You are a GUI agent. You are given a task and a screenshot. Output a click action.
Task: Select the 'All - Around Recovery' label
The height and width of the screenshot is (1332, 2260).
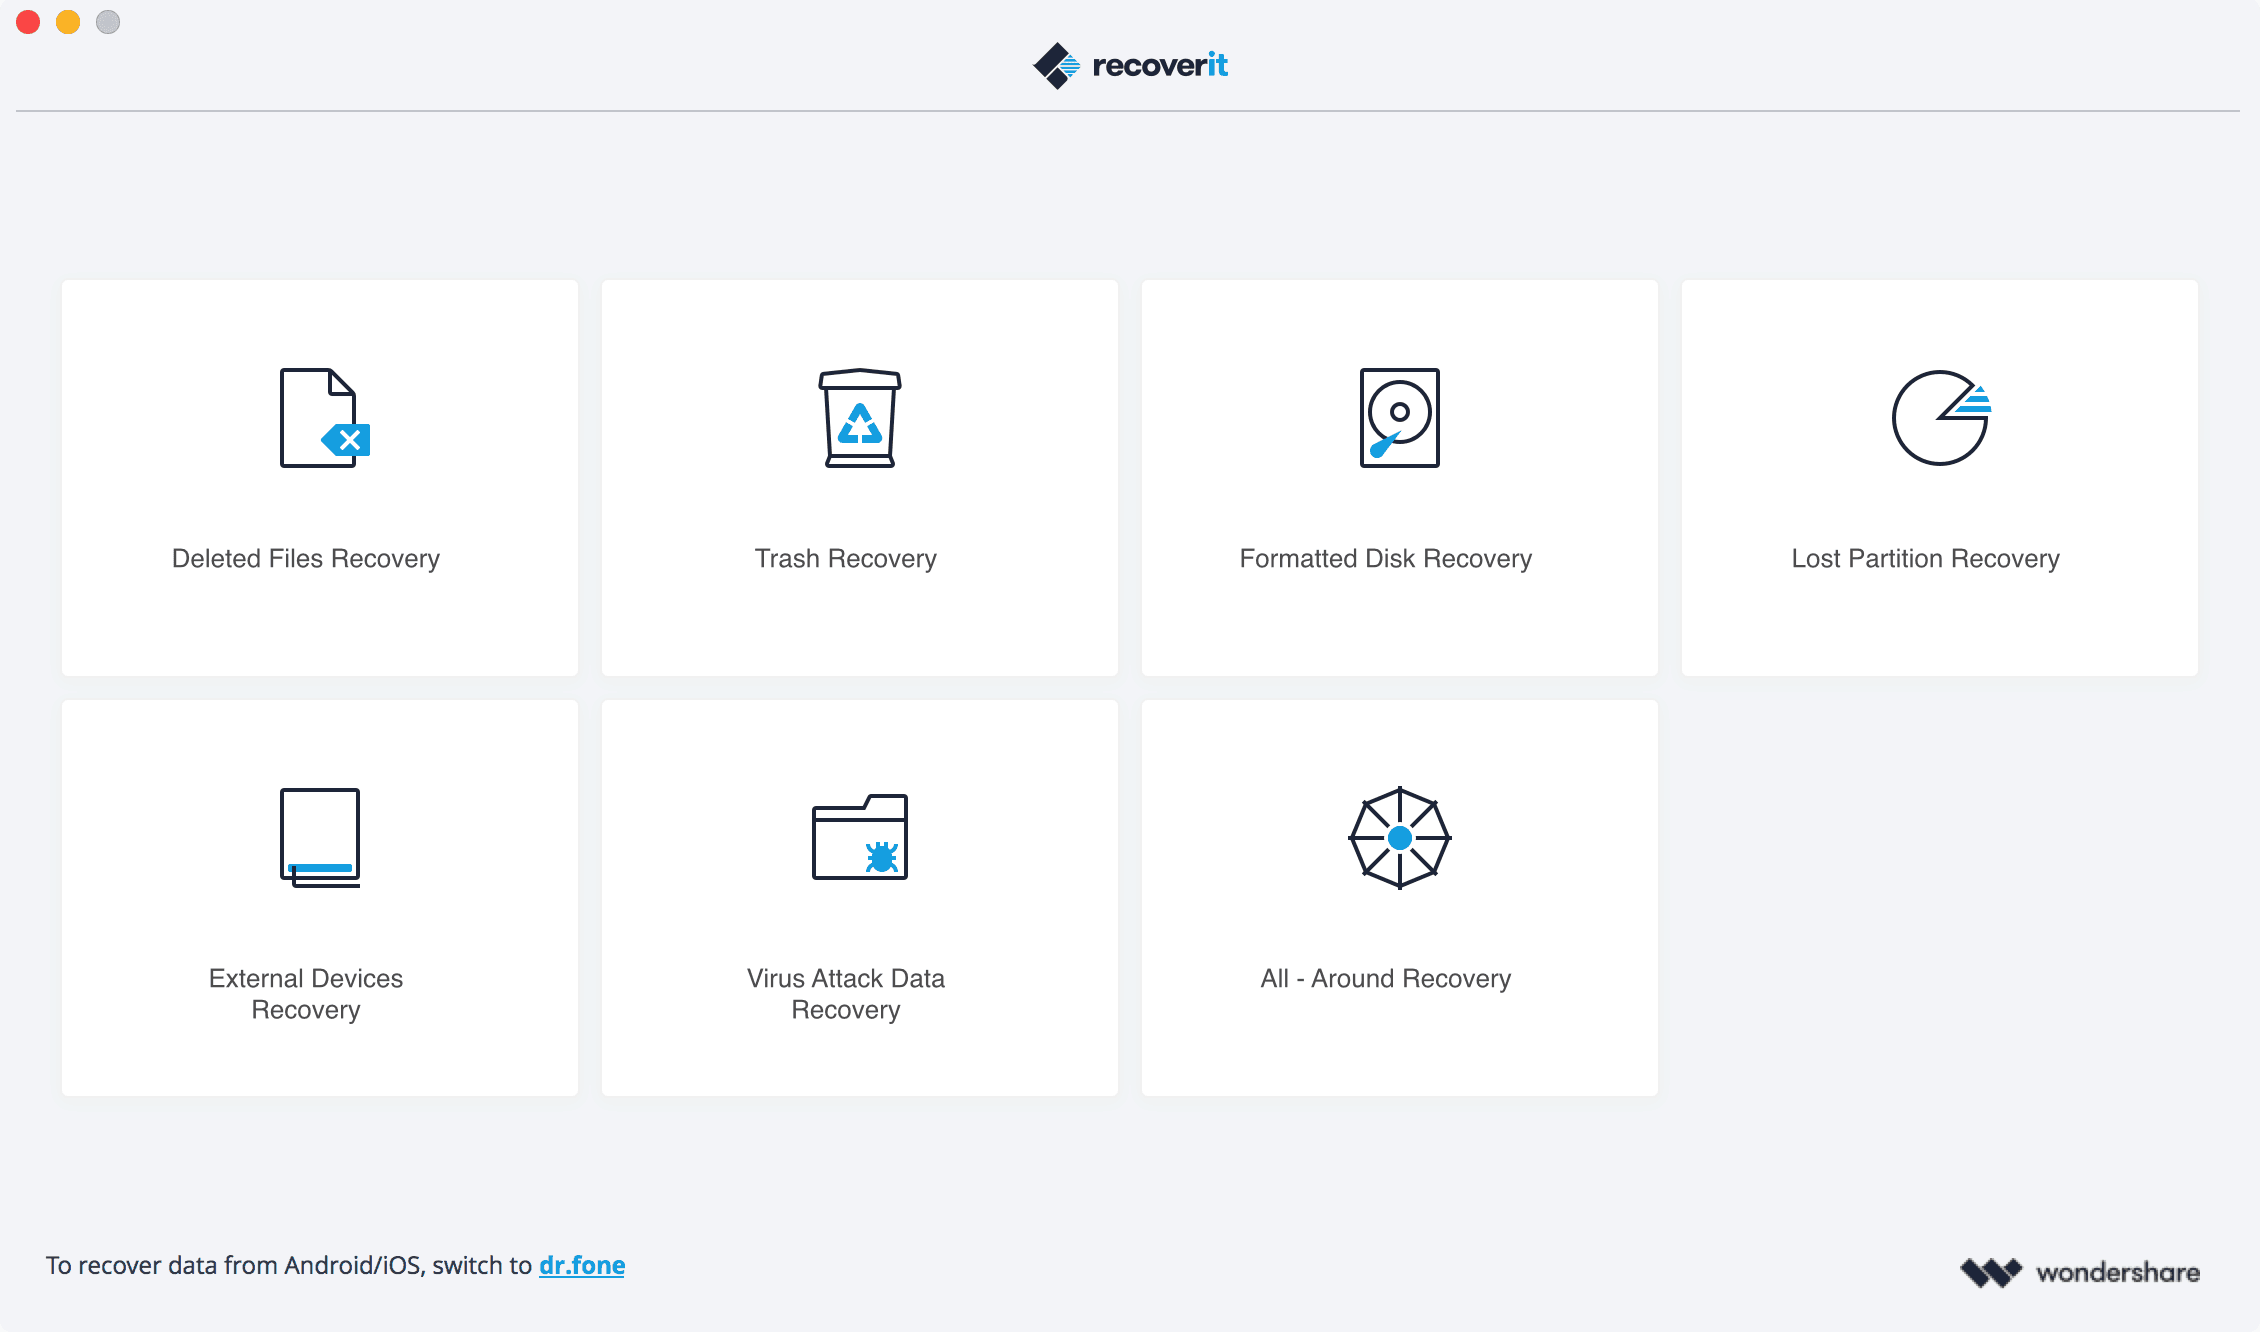point(1386,978)
